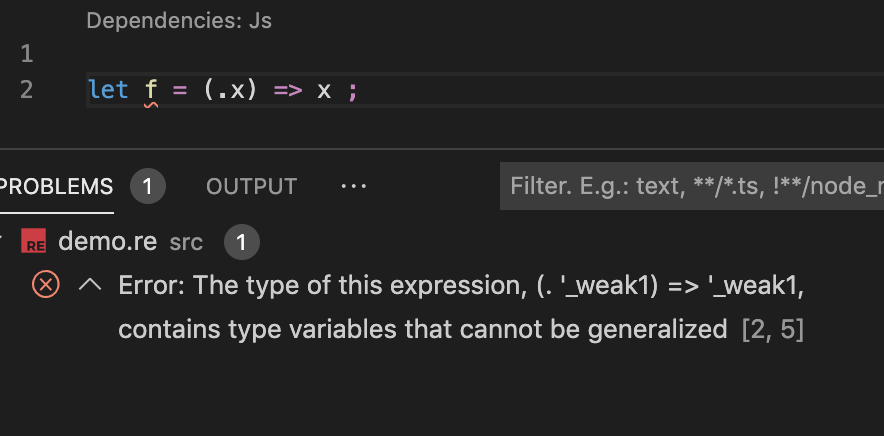The height and width of the screenshot is (436, 884).
Task: Click line number 1 in the gutter
Action: [26, 52]
